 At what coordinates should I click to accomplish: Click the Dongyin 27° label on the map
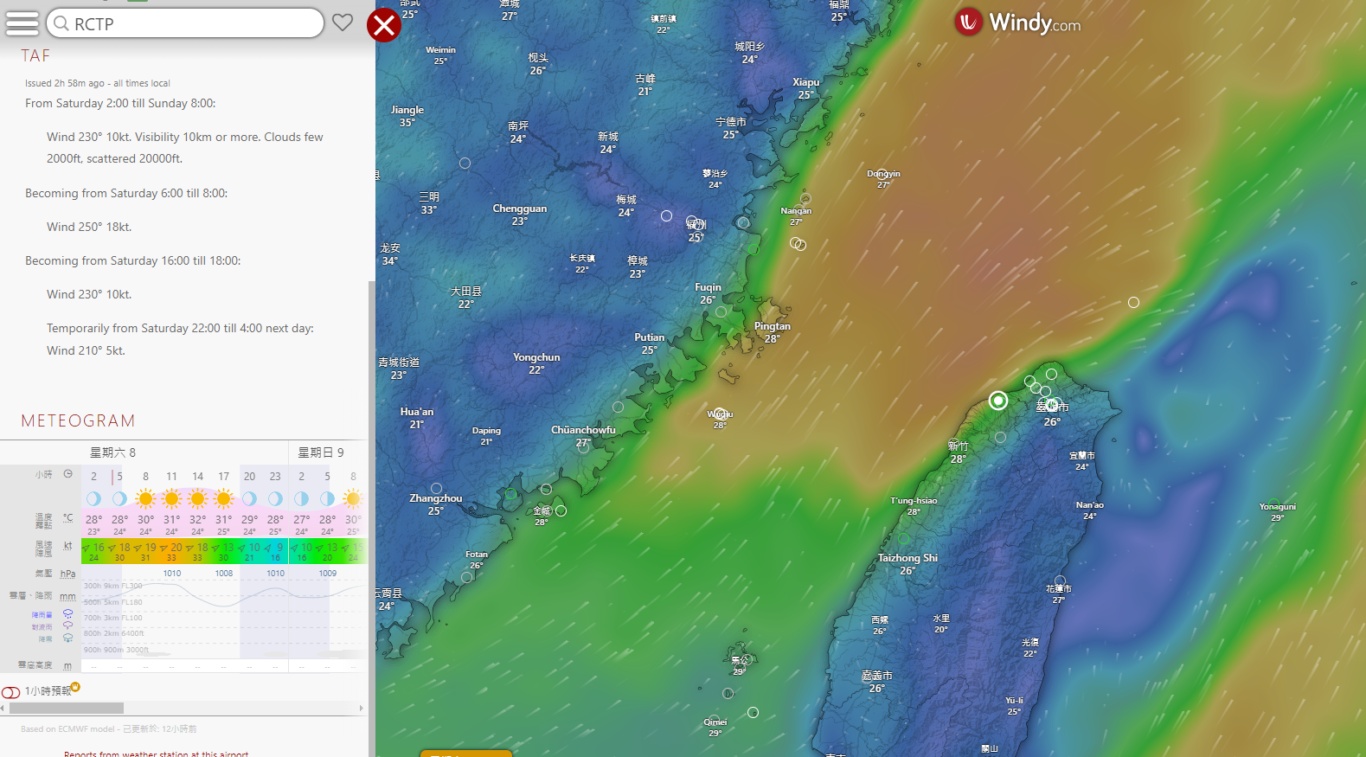[884, 178]
